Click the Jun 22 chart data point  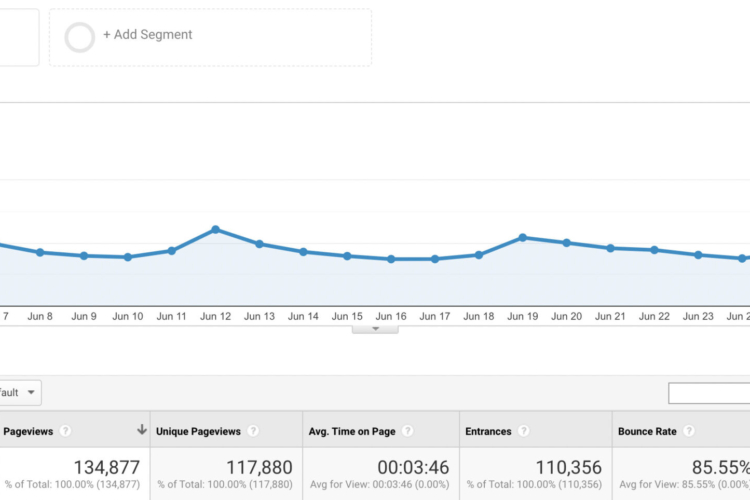click(654, 250)
